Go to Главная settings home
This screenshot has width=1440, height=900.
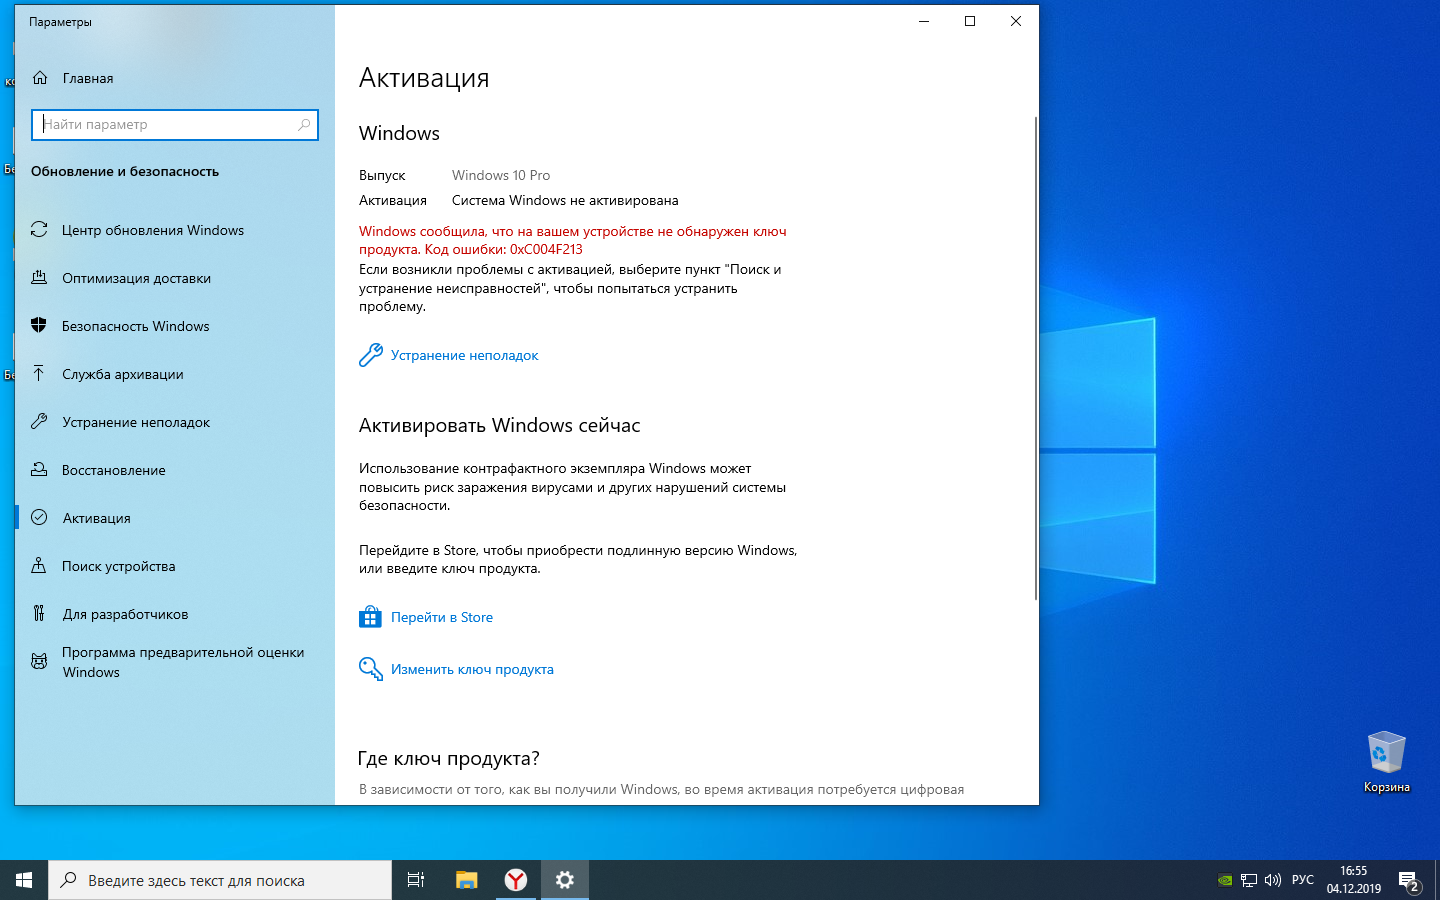pos(88,78)
